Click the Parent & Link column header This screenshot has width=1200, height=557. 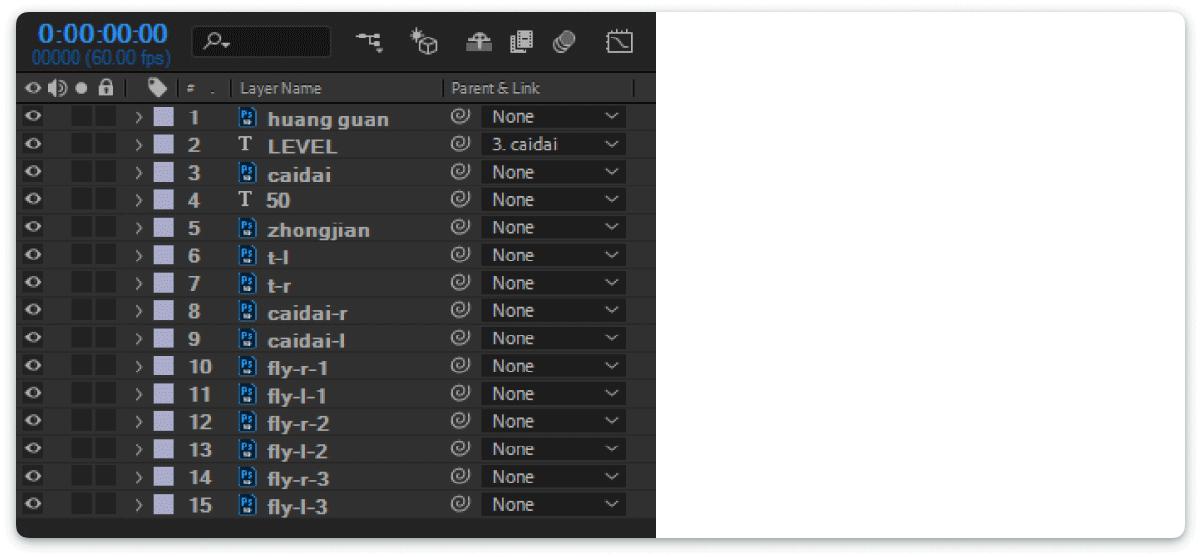494,88
